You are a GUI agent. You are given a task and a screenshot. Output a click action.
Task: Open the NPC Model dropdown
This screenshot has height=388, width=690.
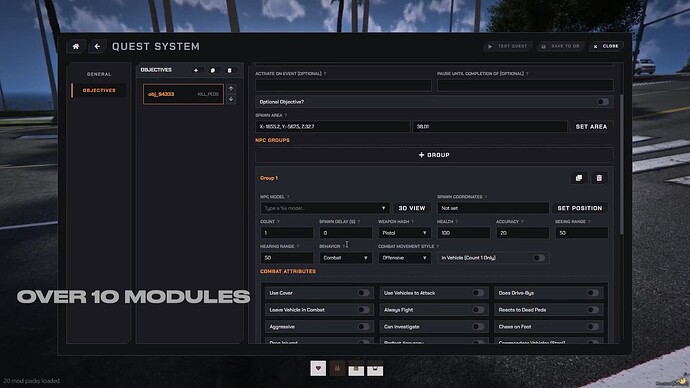tap(324, 208)
